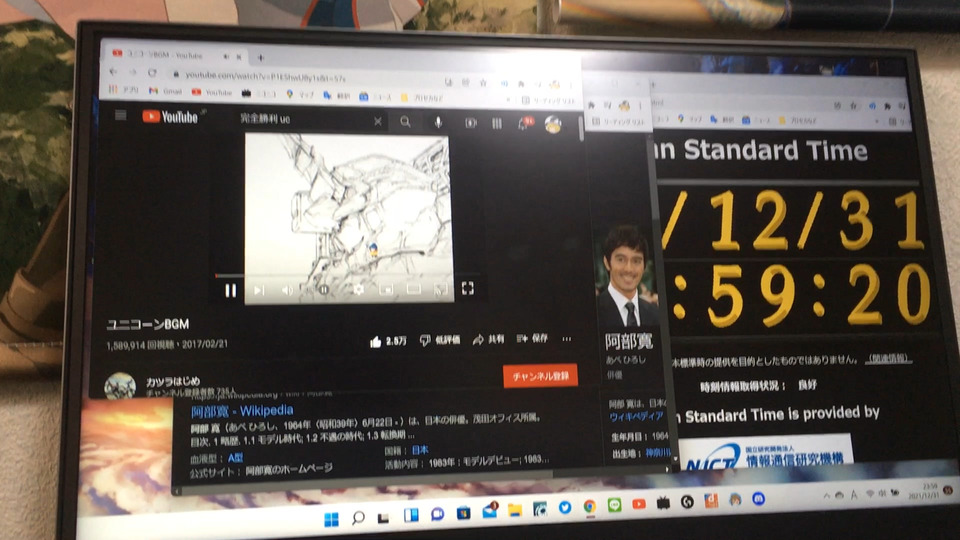
Task: Subscribe with チャンネル登録 button
Action: (x=540, y=376)
